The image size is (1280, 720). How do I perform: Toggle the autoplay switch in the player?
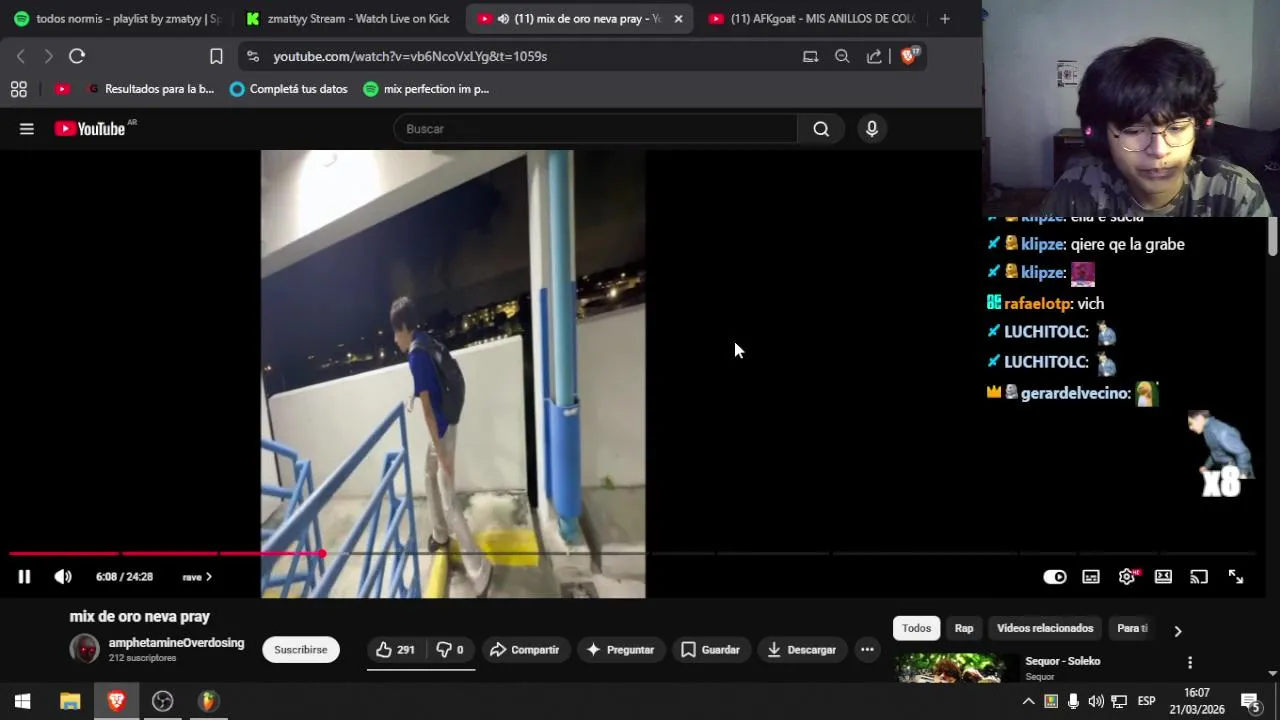[1055, 577]
